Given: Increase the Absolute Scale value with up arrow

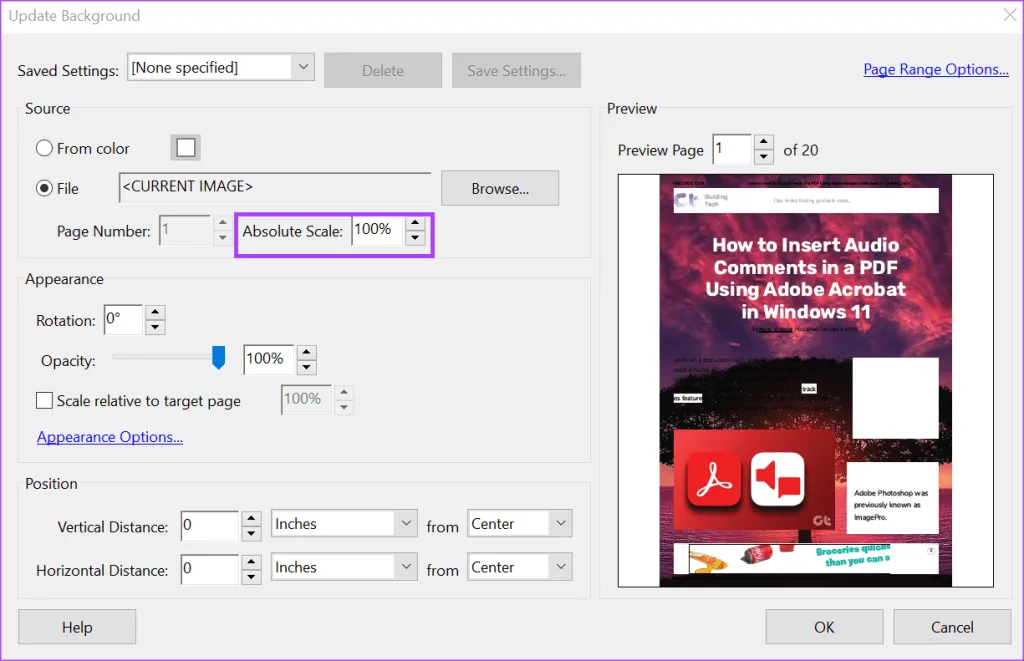Looking at the screenshot, I should [415, 224].
